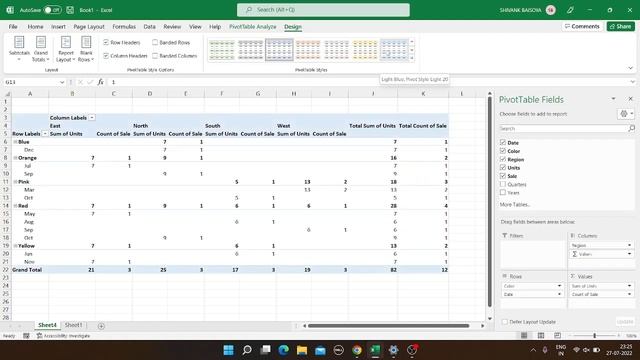
Task: Switch to the Formulas tab
Action: click(x=124, y=27)
